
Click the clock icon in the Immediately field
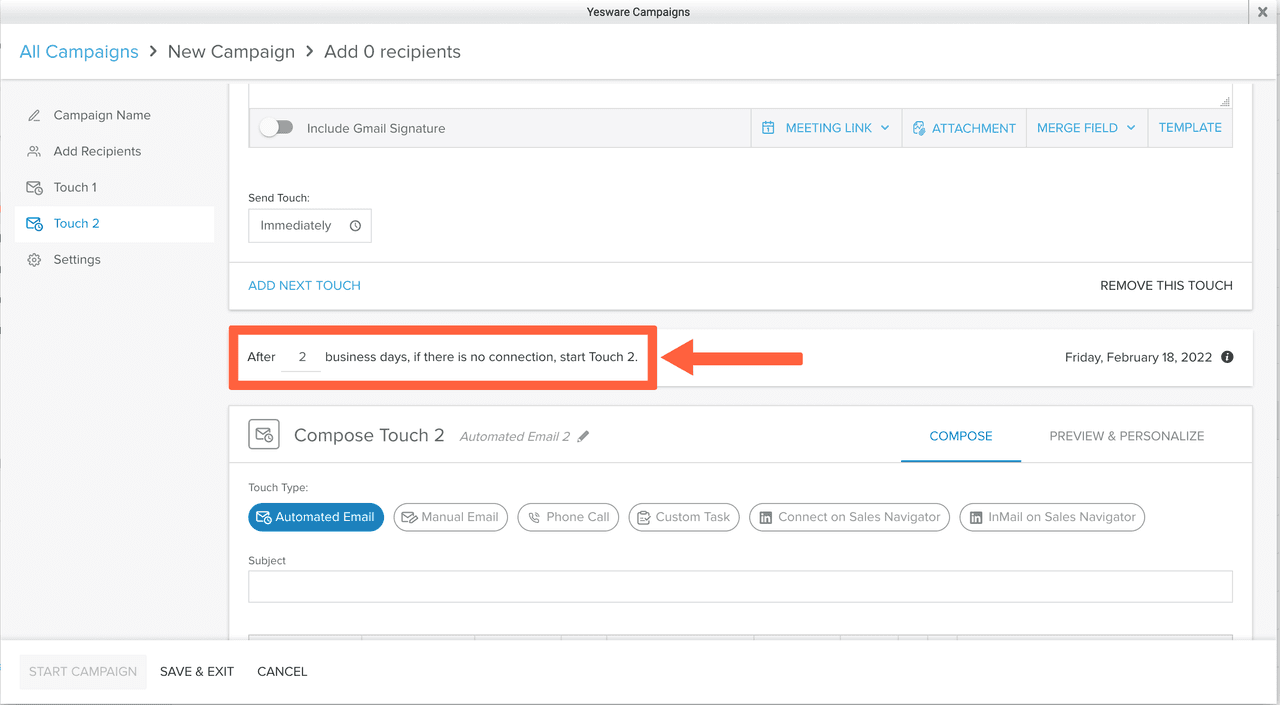(x=354, y=225)
